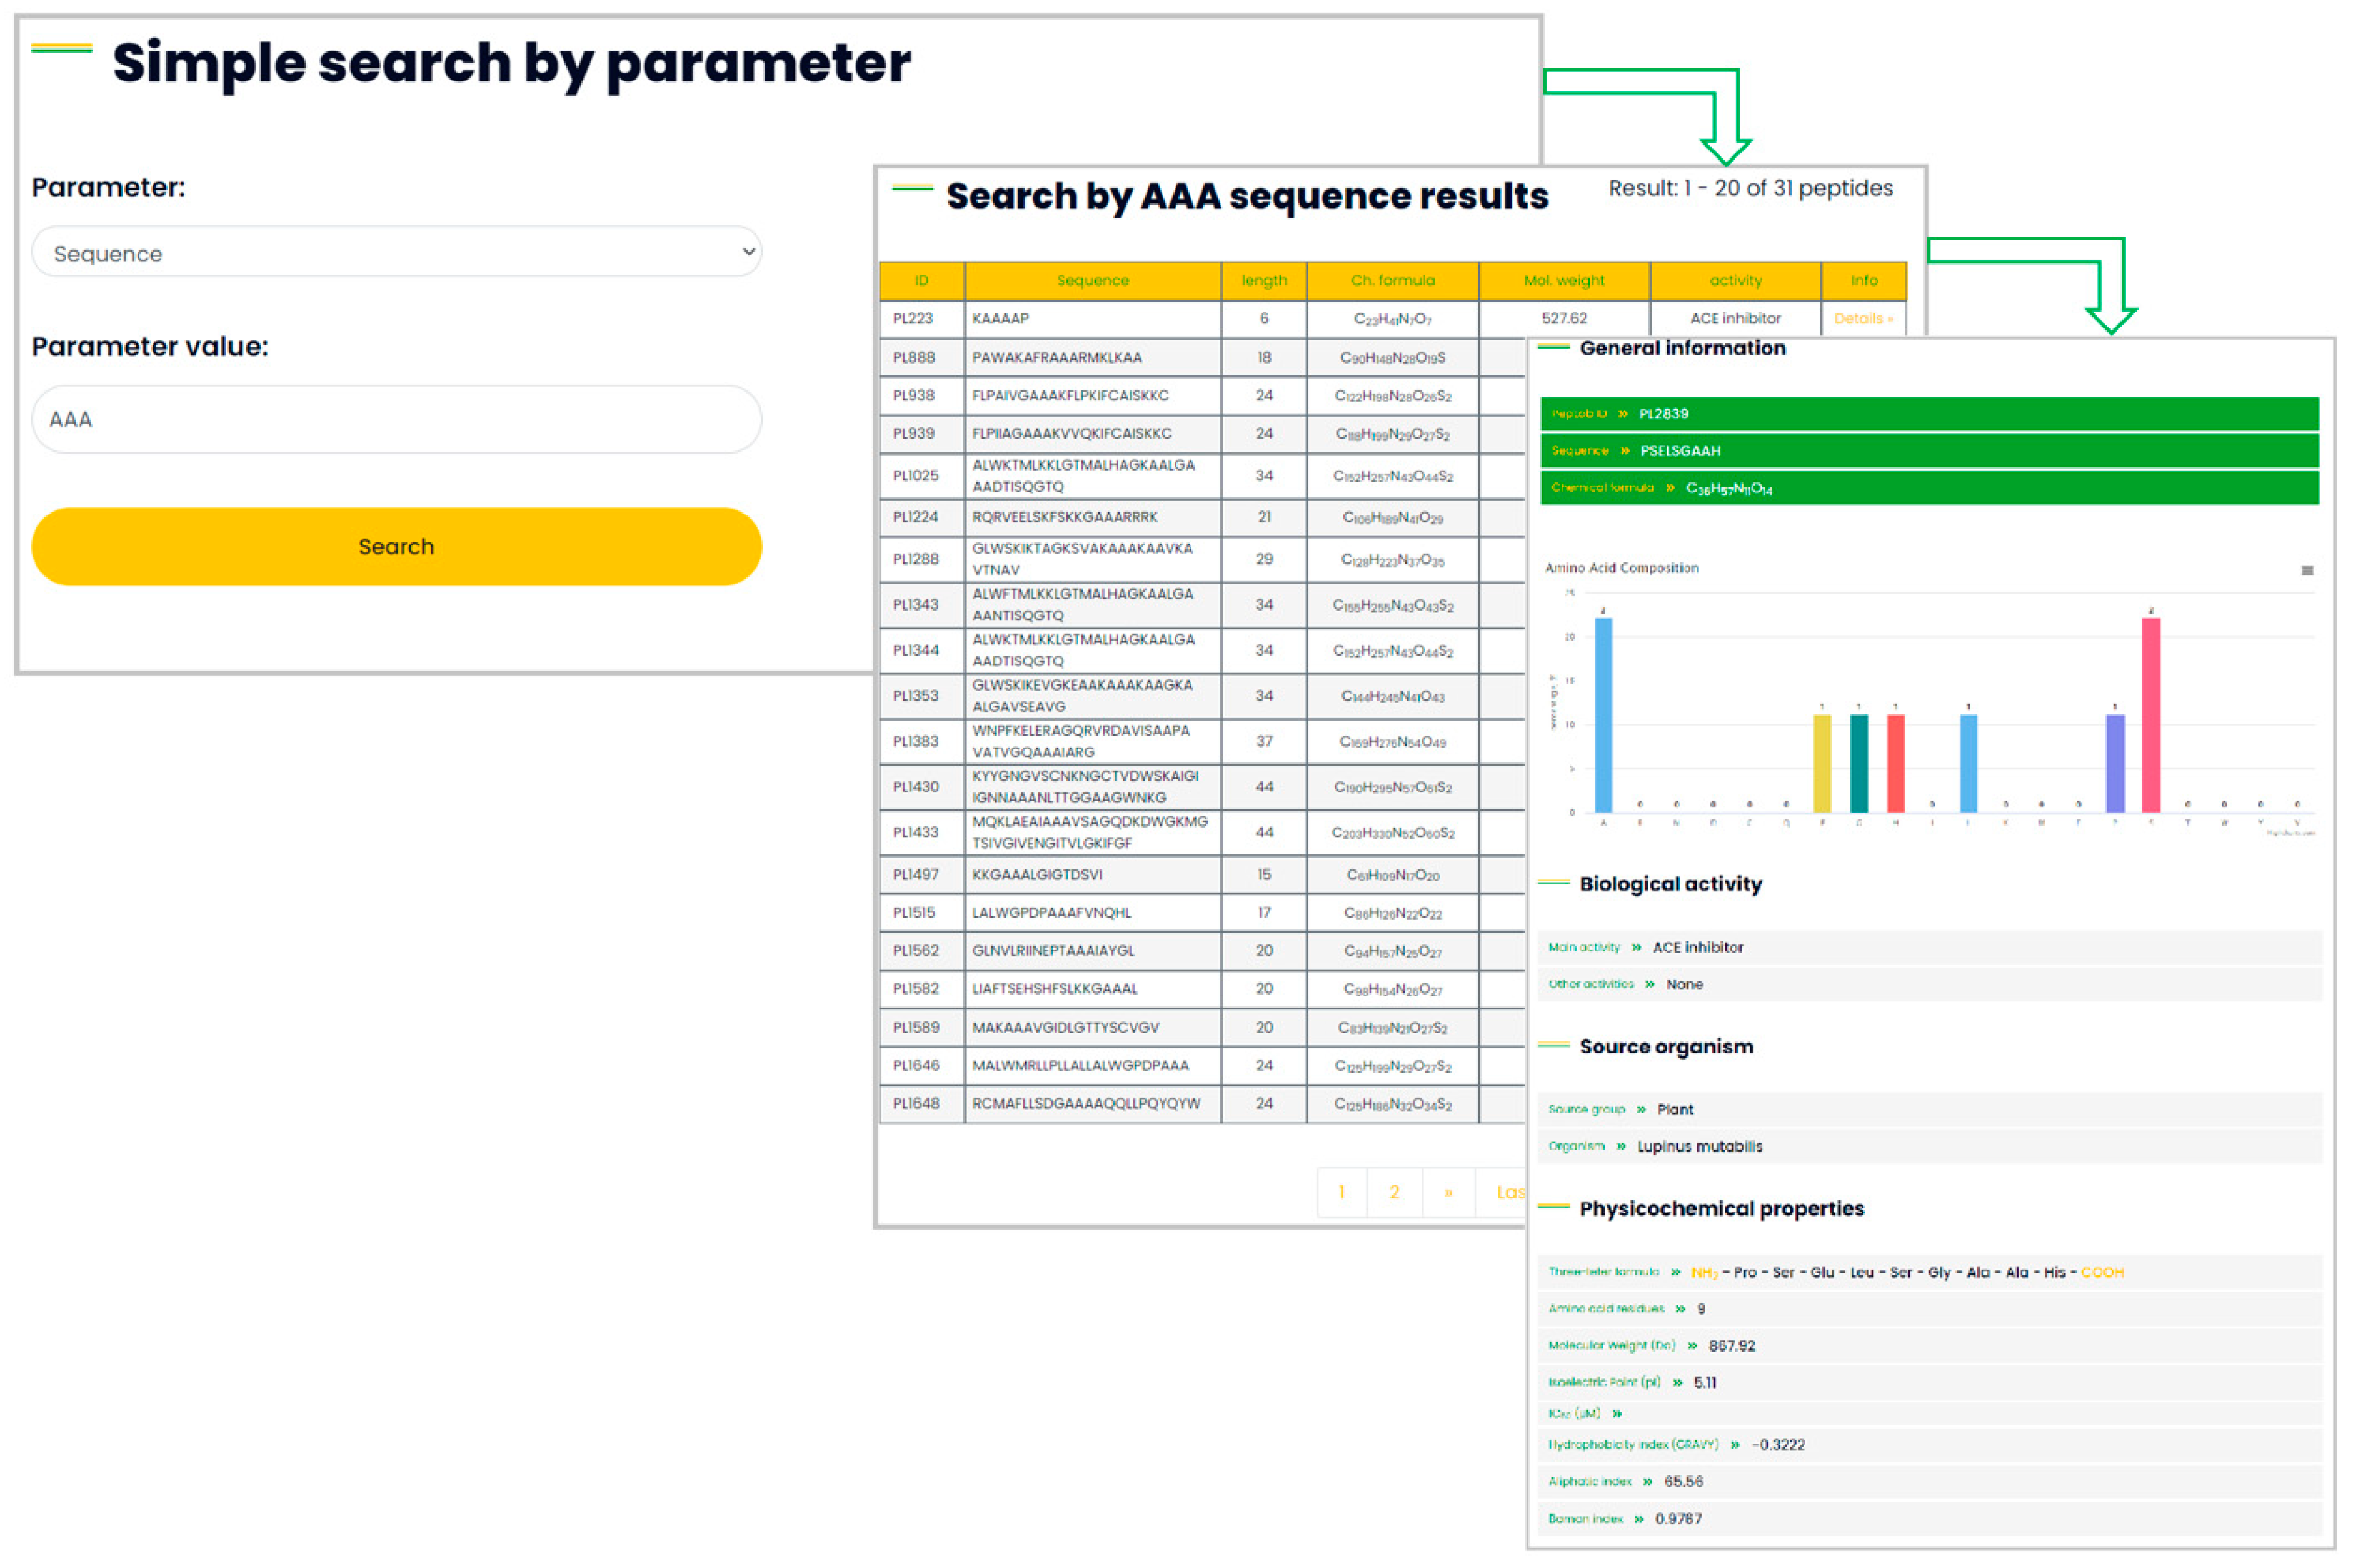This screenshot has height=1568, width=2353.
Task: Click the Mol. weight column header
Action: [1563, 281]
